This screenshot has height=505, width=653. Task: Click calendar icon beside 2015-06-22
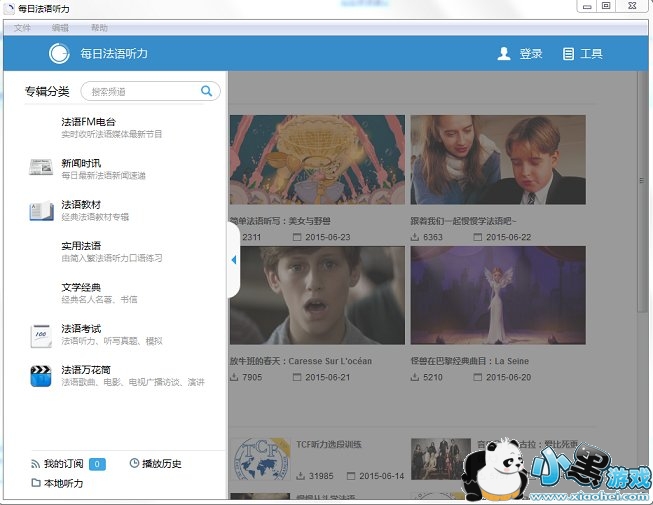(478, 237)
